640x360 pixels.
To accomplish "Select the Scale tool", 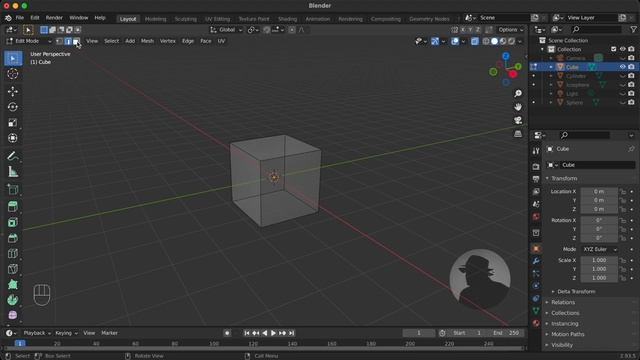I will pos(13,122).
